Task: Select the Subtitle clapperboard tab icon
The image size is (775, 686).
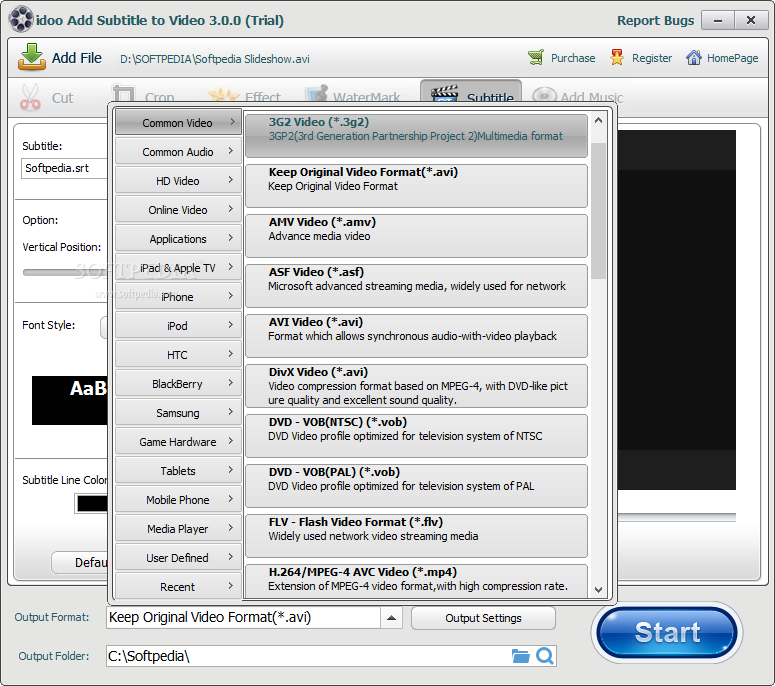Action: click(444, 93)
